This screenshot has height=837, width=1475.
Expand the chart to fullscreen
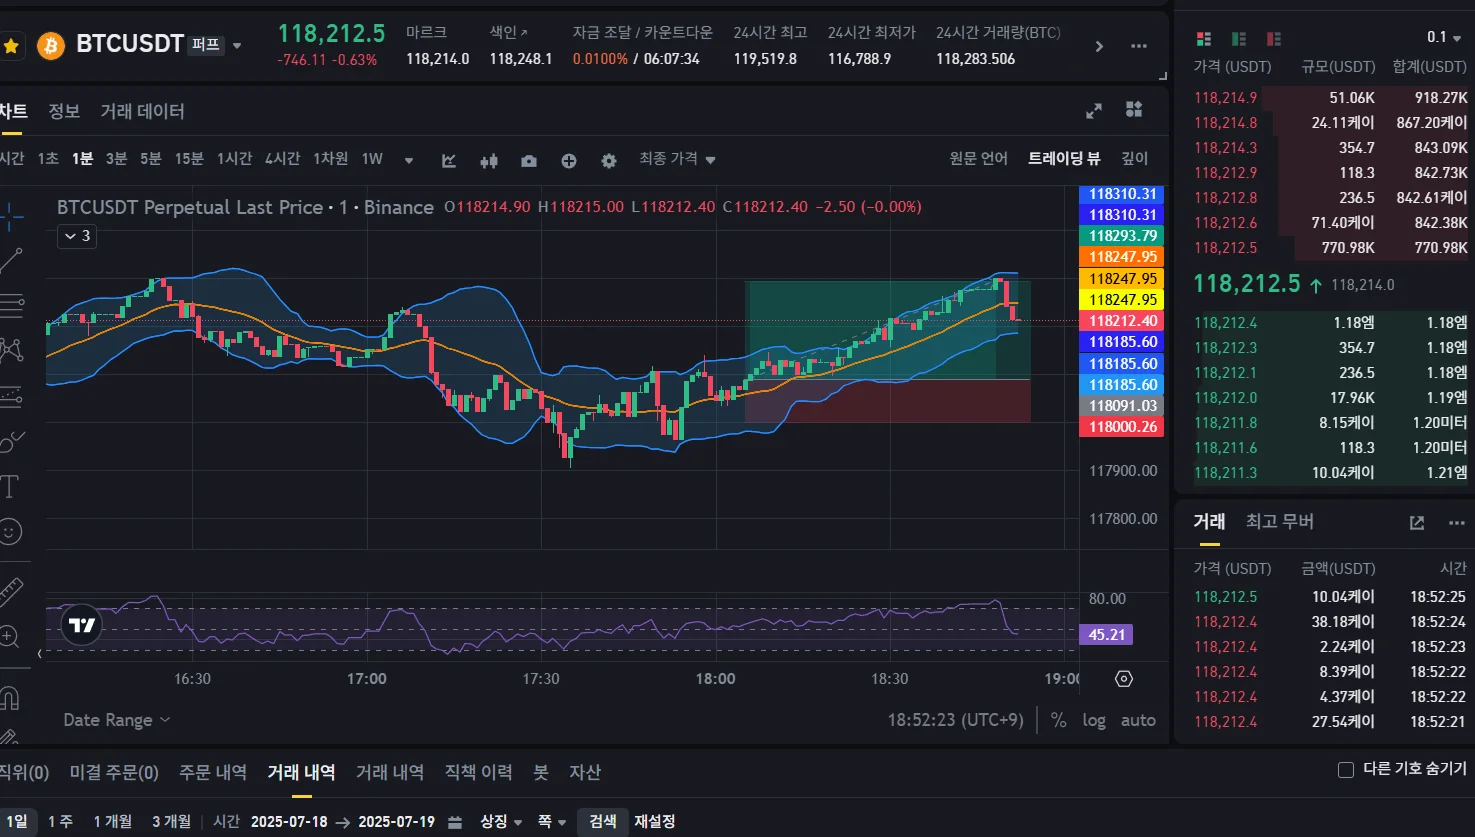[1094, 111]
